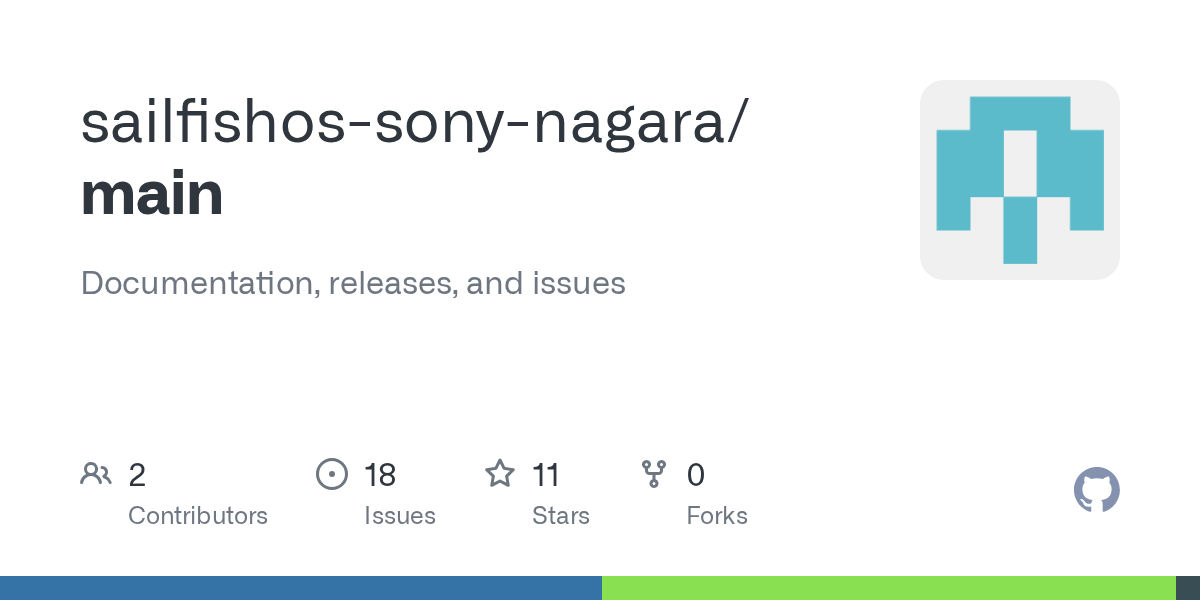Click the dark gray language bar segment
The height and width of the screenshot is (600, 1200).
coord(1188,588)
